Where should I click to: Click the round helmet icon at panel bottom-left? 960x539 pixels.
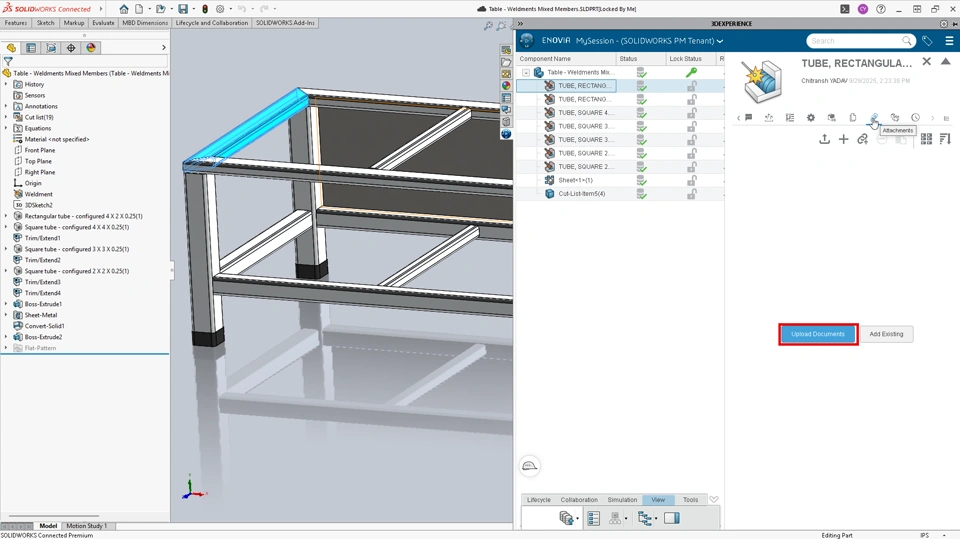(530, 466)
